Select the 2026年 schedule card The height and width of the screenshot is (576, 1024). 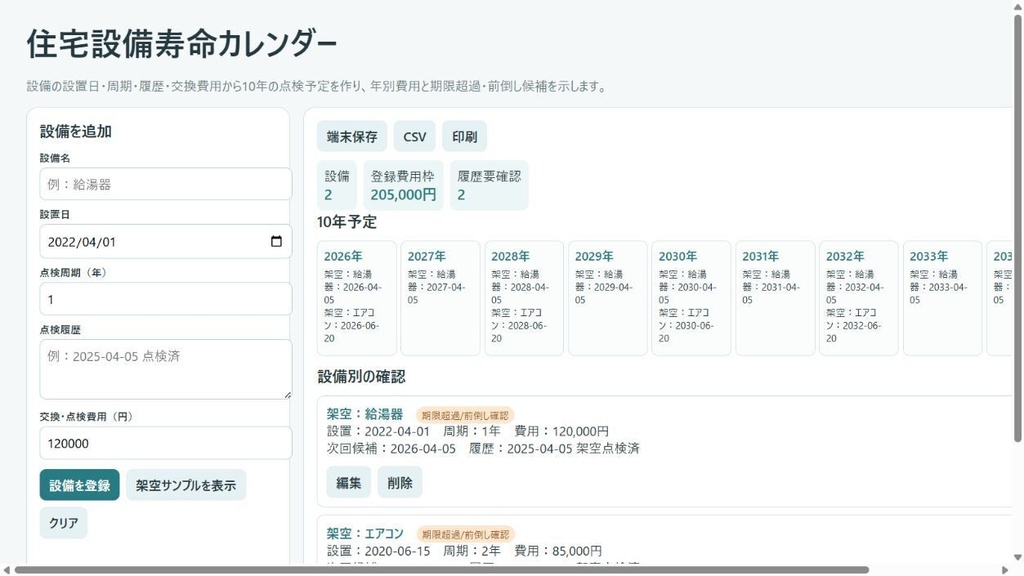(x=357, y=298)
